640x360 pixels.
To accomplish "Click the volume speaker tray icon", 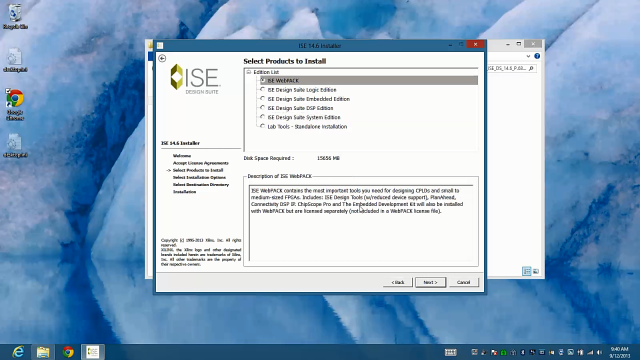I will [x=600, y=352].
